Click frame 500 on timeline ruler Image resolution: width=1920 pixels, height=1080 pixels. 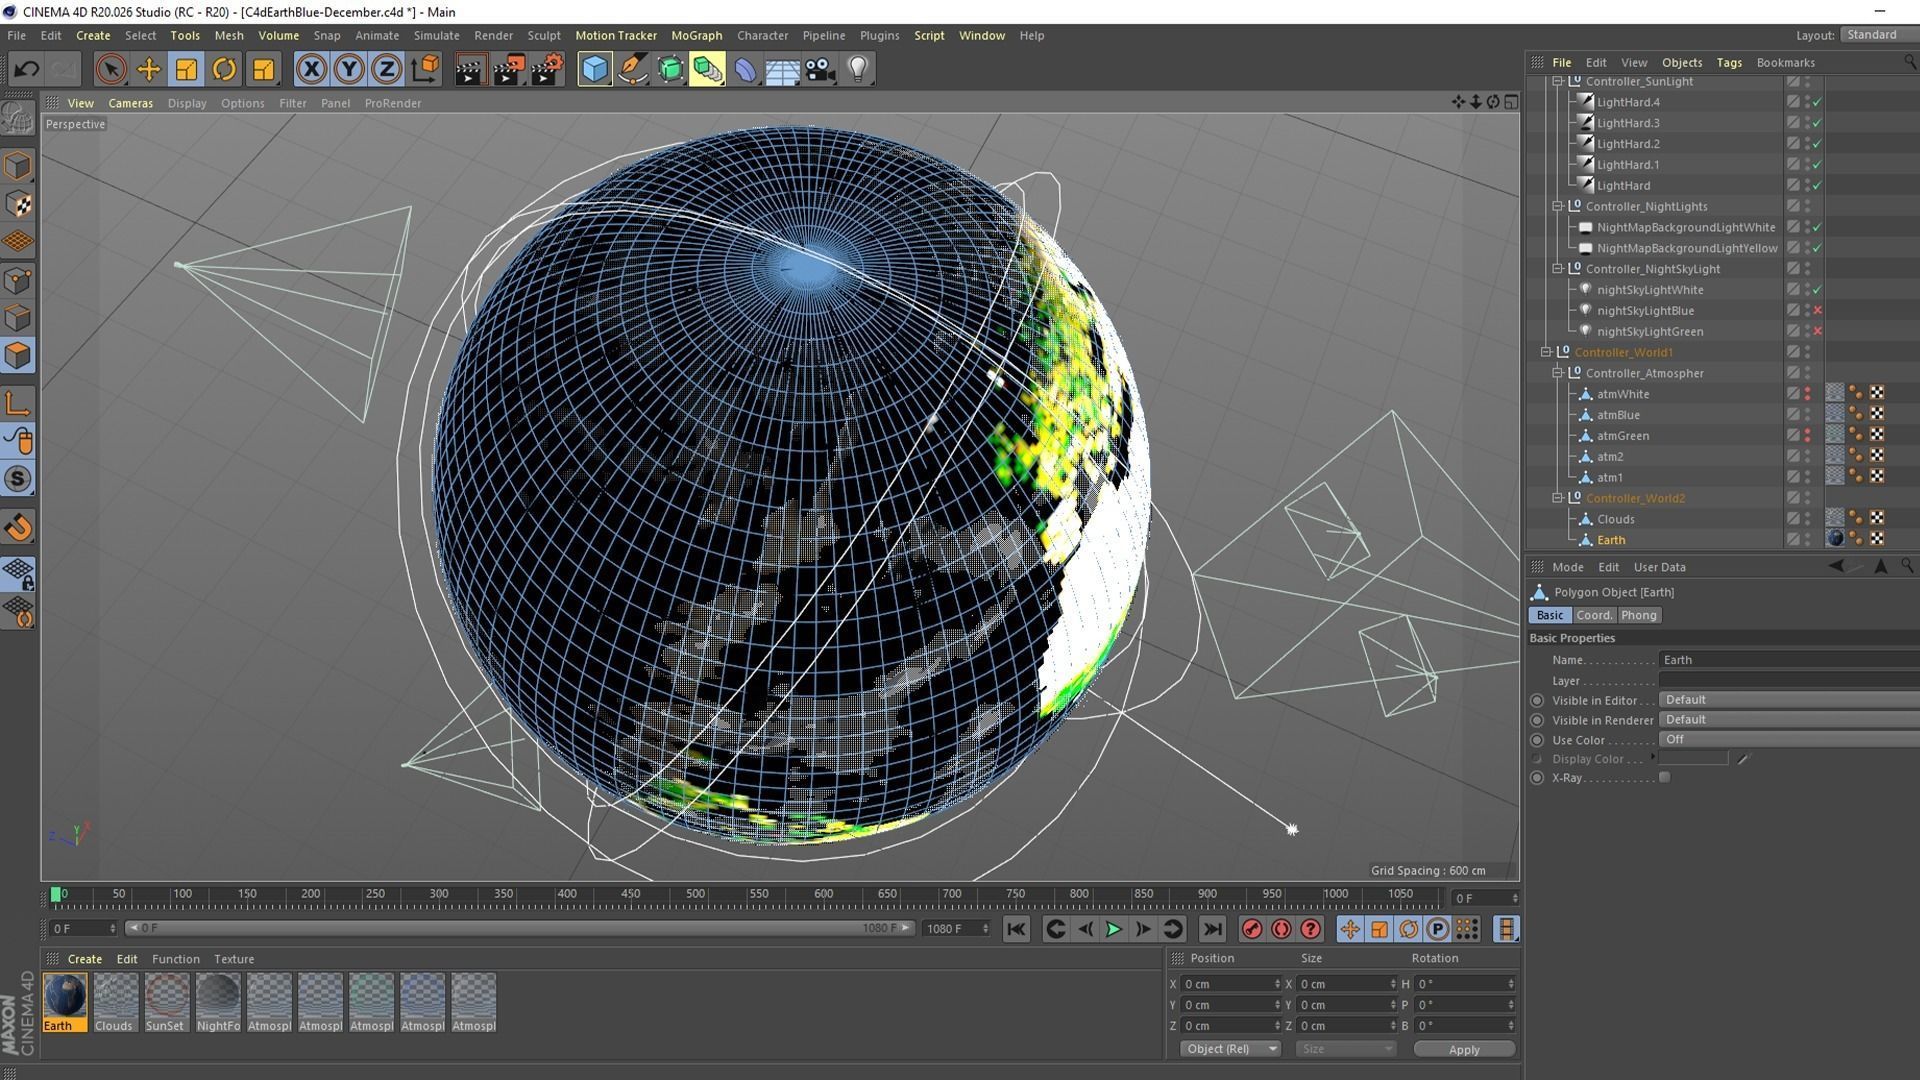point(695,894)
